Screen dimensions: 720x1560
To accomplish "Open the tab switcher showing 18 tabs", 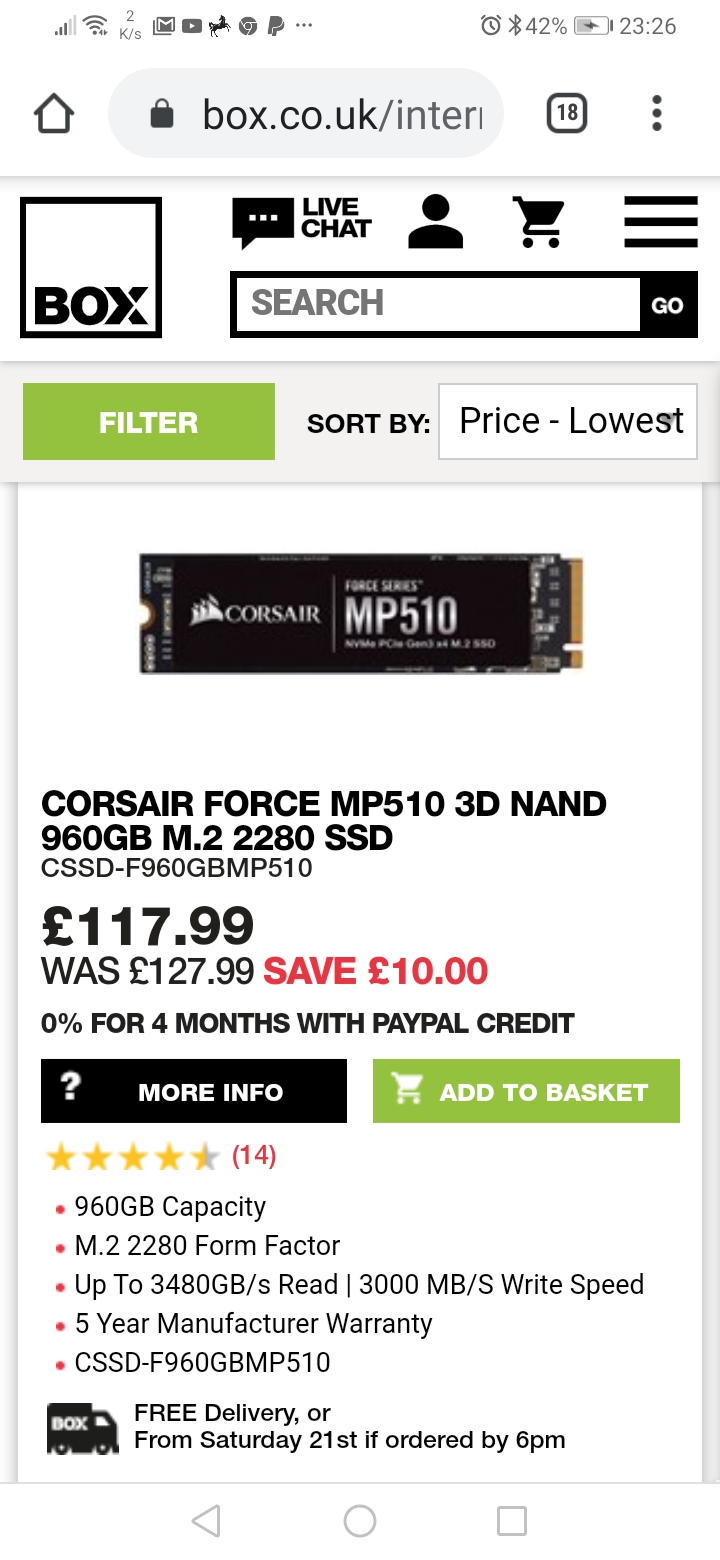I will (x=567, y=113).
